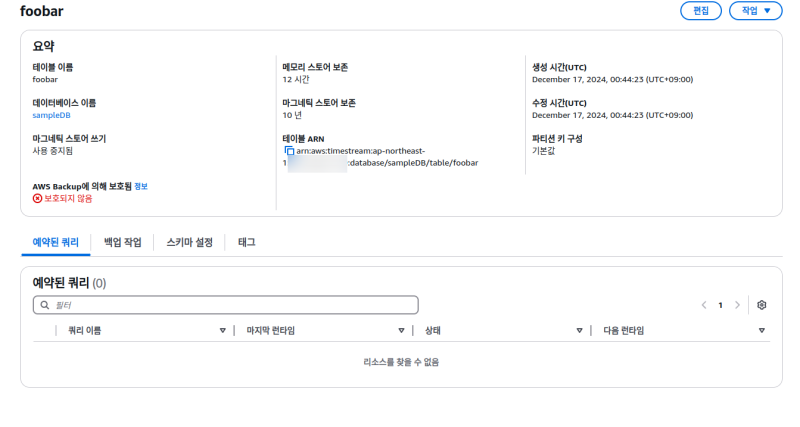Go to the previous page of scheduled queries
Screen dimensions: 800x427
(704, 305)
